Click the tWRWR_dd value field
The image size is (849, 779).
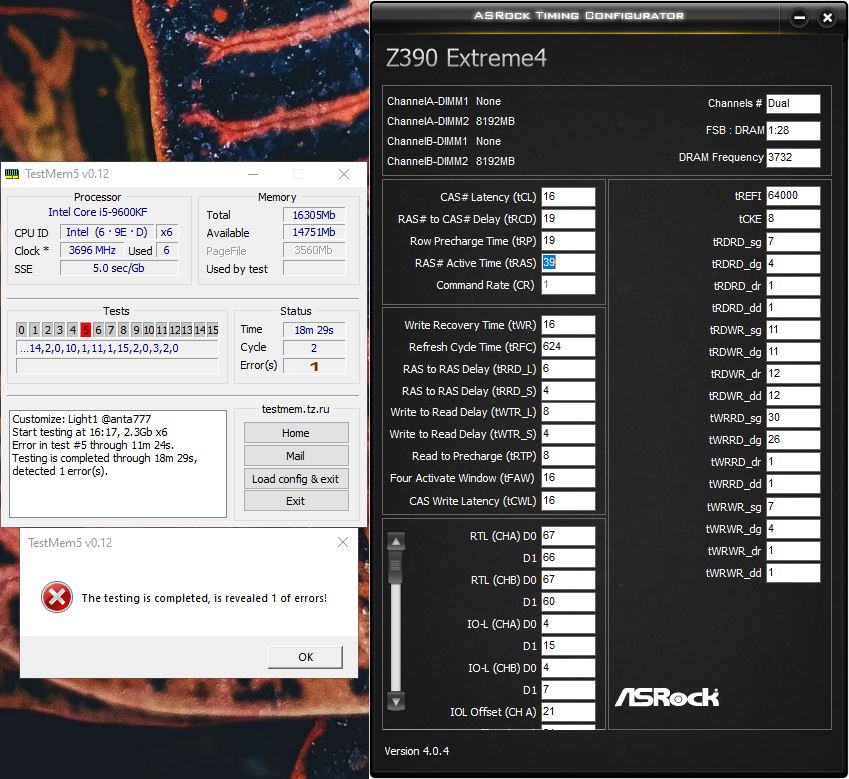[x=793, y=573]
